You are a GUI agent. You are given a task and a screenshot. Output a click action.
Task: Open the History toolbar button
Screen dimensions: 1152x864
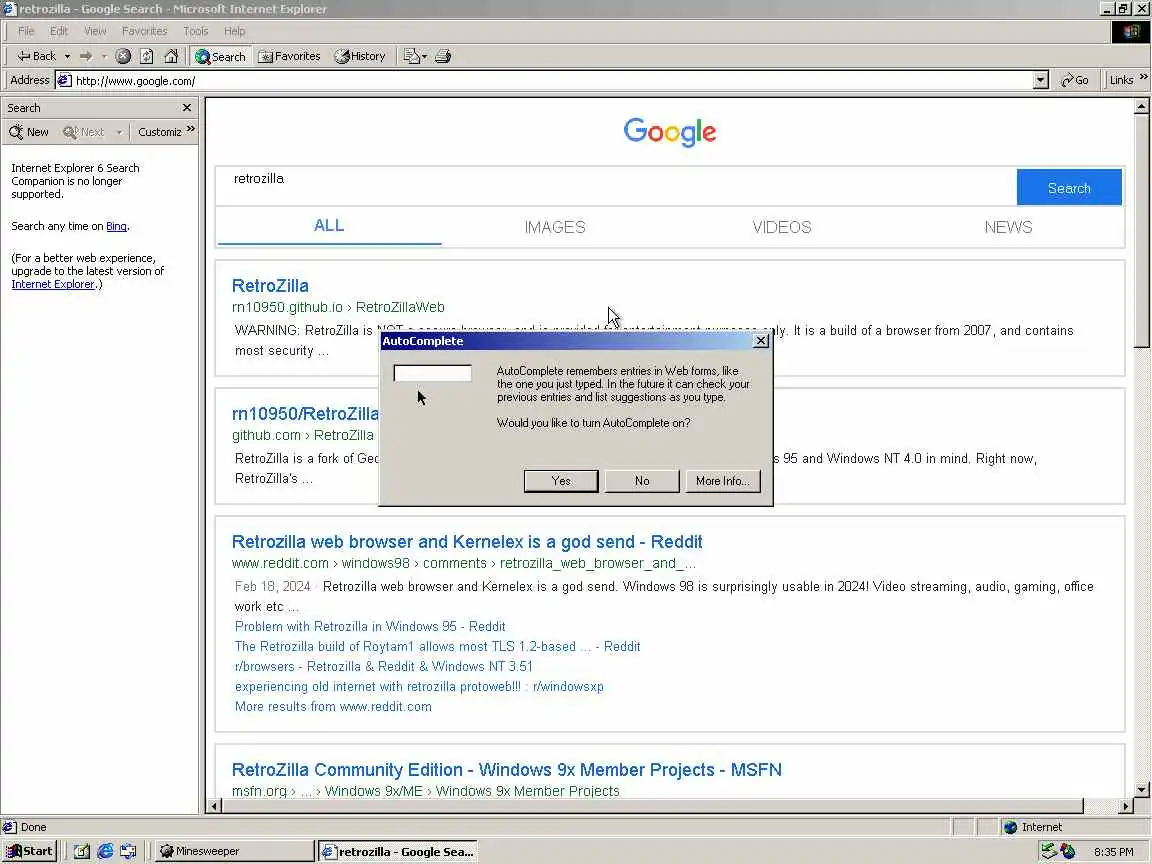[x=360, y=56]
